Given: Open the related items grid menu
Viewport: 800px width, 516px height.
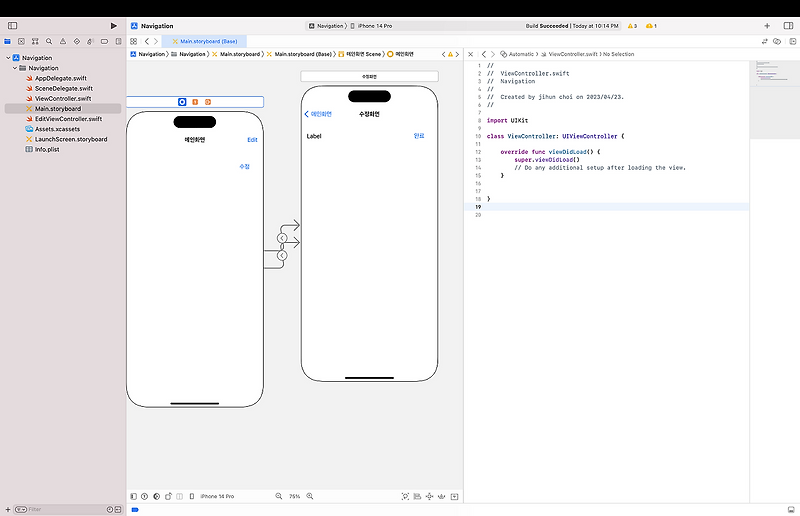Looking at the screenshot, I should click(134, 41).
